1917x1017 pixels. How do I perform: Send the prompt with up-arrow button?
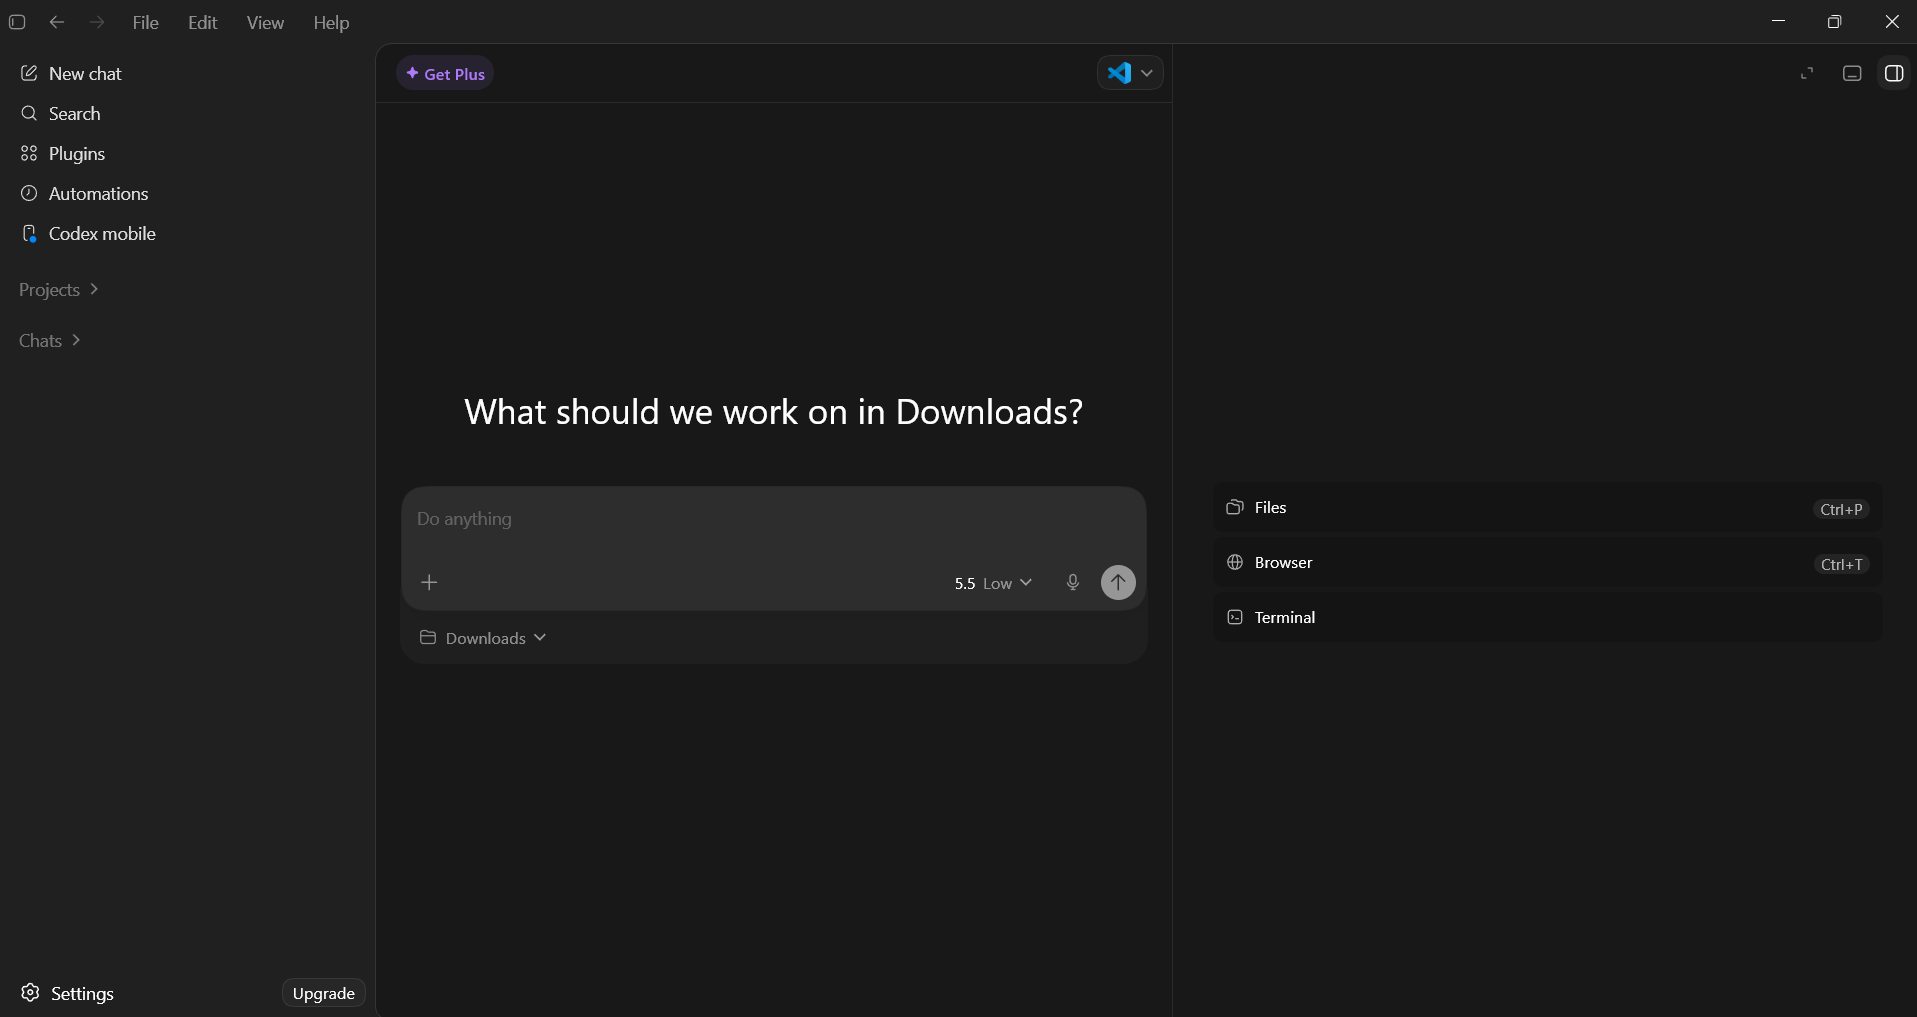pos(1118,582)
